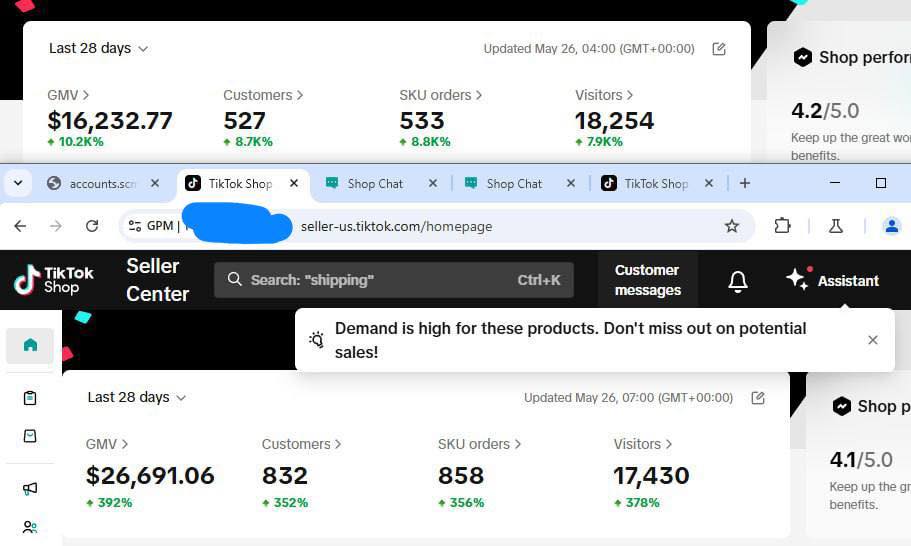Click the 4.2/5.0 shop performance score
Screen dimensions: 911x546
825,110
